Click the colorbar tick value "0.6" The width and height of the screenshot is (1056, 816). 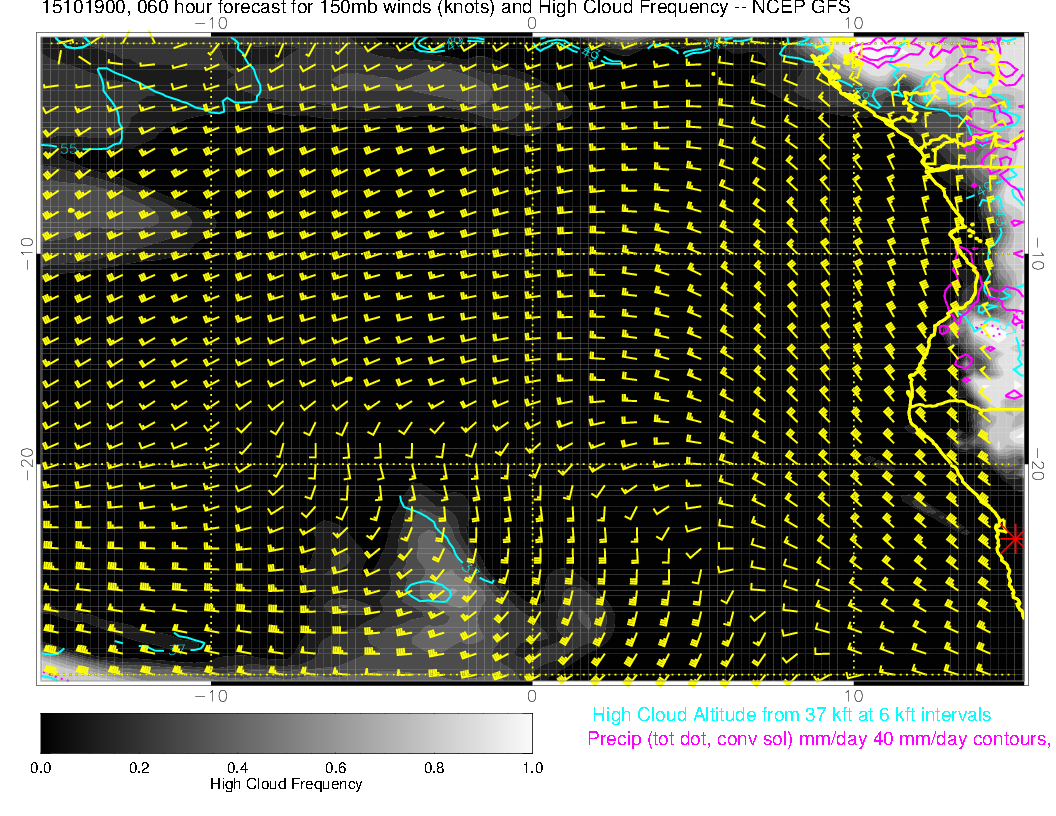click(x=335, y=768)
